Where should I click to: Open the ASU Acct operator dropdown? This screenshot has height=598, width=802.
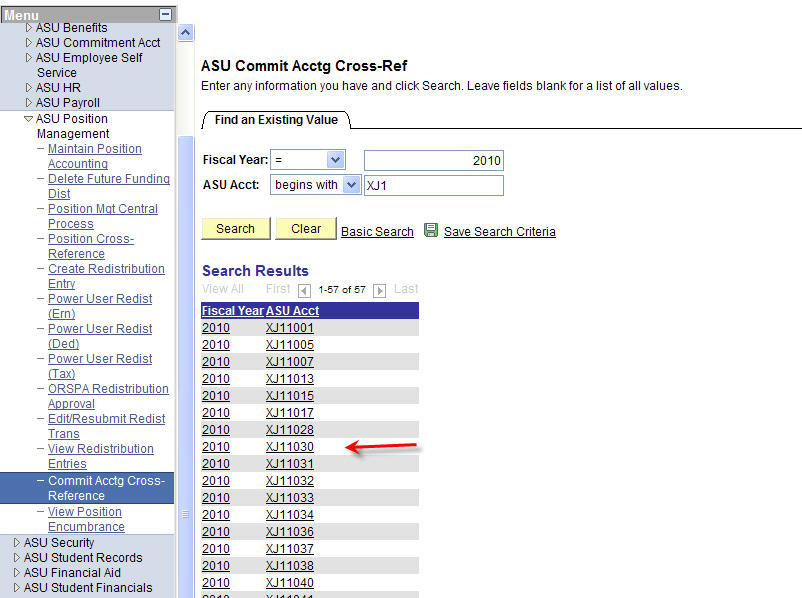[351, 185]
